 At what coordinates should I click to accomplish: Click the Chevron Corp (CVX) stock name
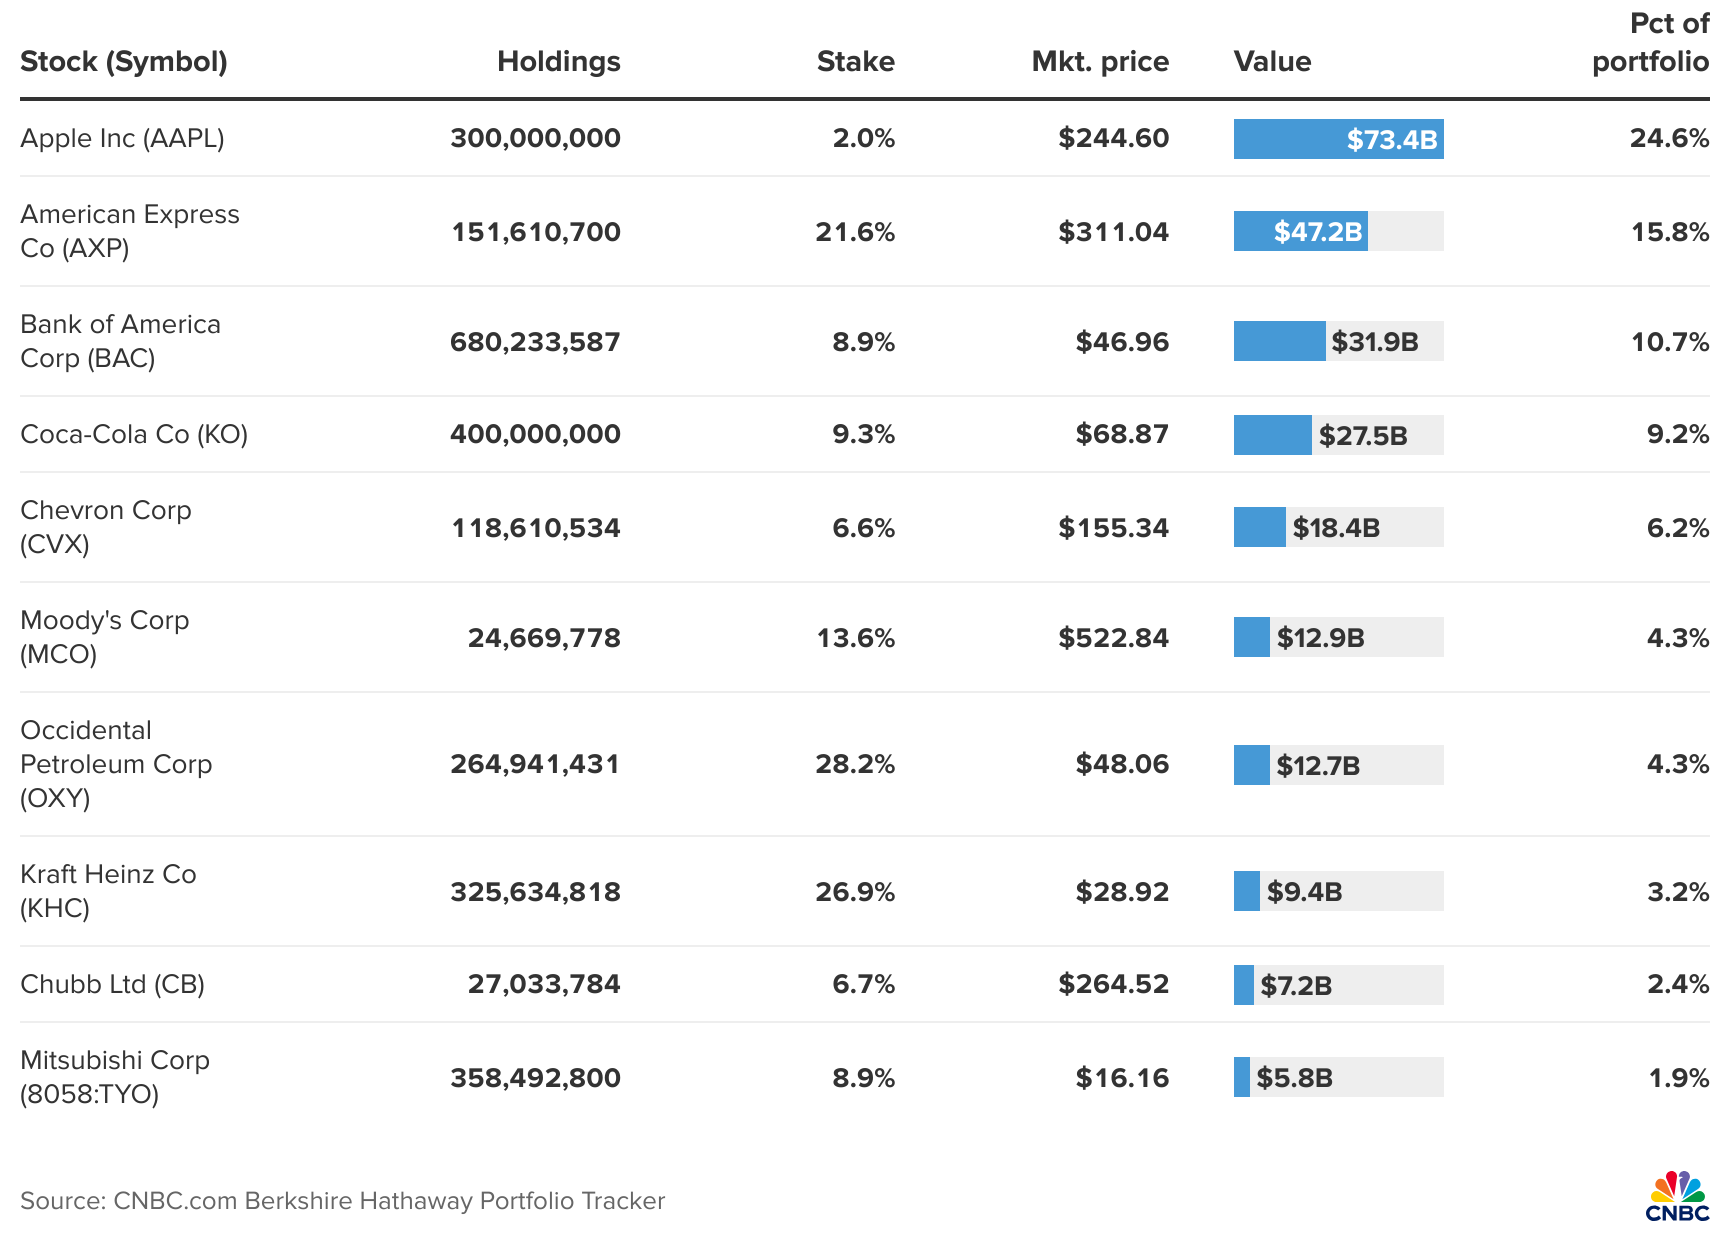105,527
